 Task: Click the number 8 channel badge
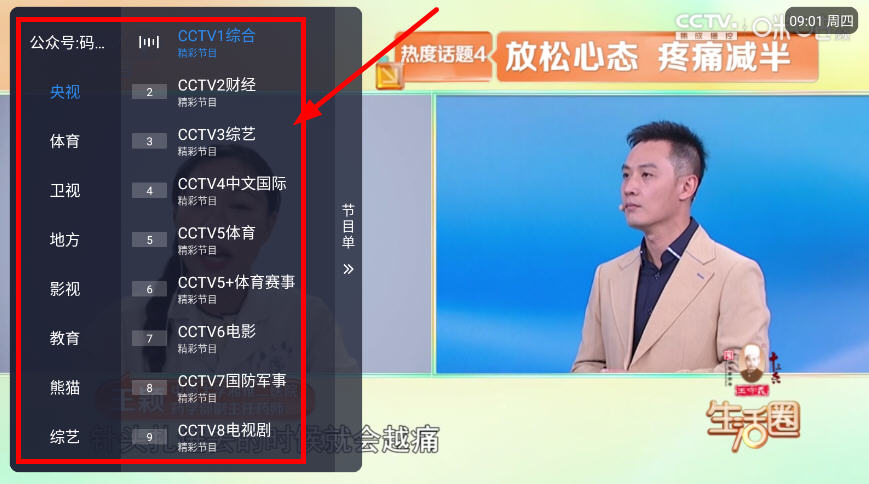coord(149,388)
